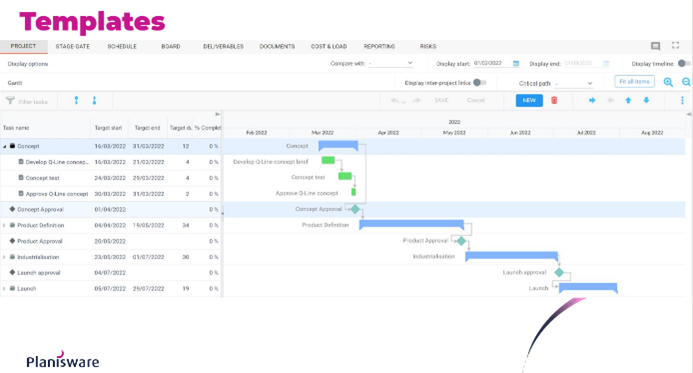Select the Product Definition summary bar
Viewport: 693px width, 373px height.
(x=411, y=225)
